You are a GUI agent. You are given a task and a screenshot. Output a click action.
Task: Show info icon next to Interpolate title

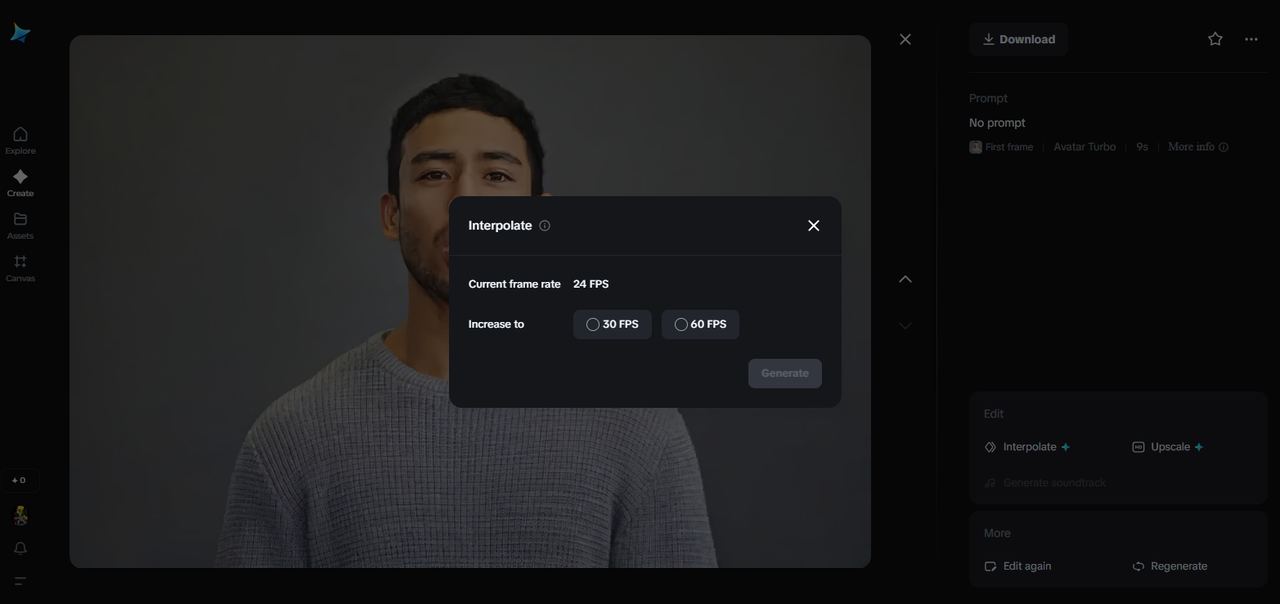pos(545,226)
